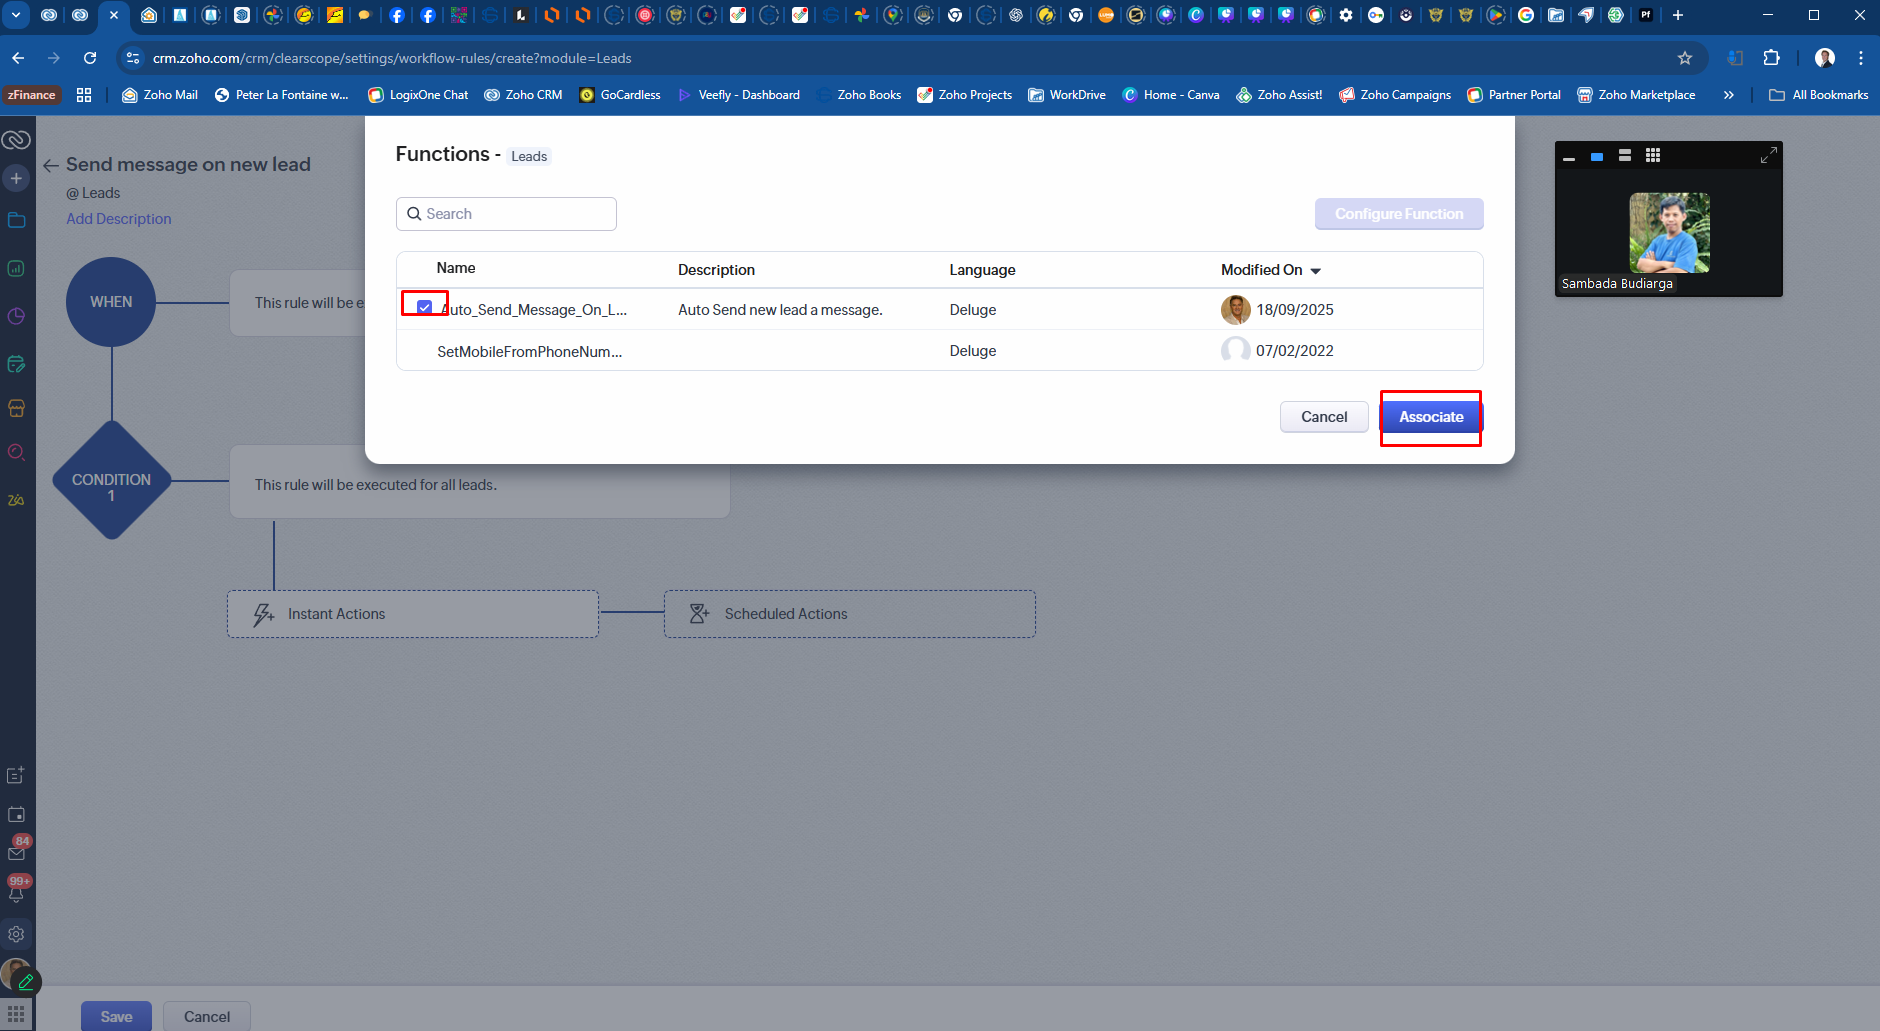
Task: Open the All Bookmarks folder
Action: [1819, 95]
